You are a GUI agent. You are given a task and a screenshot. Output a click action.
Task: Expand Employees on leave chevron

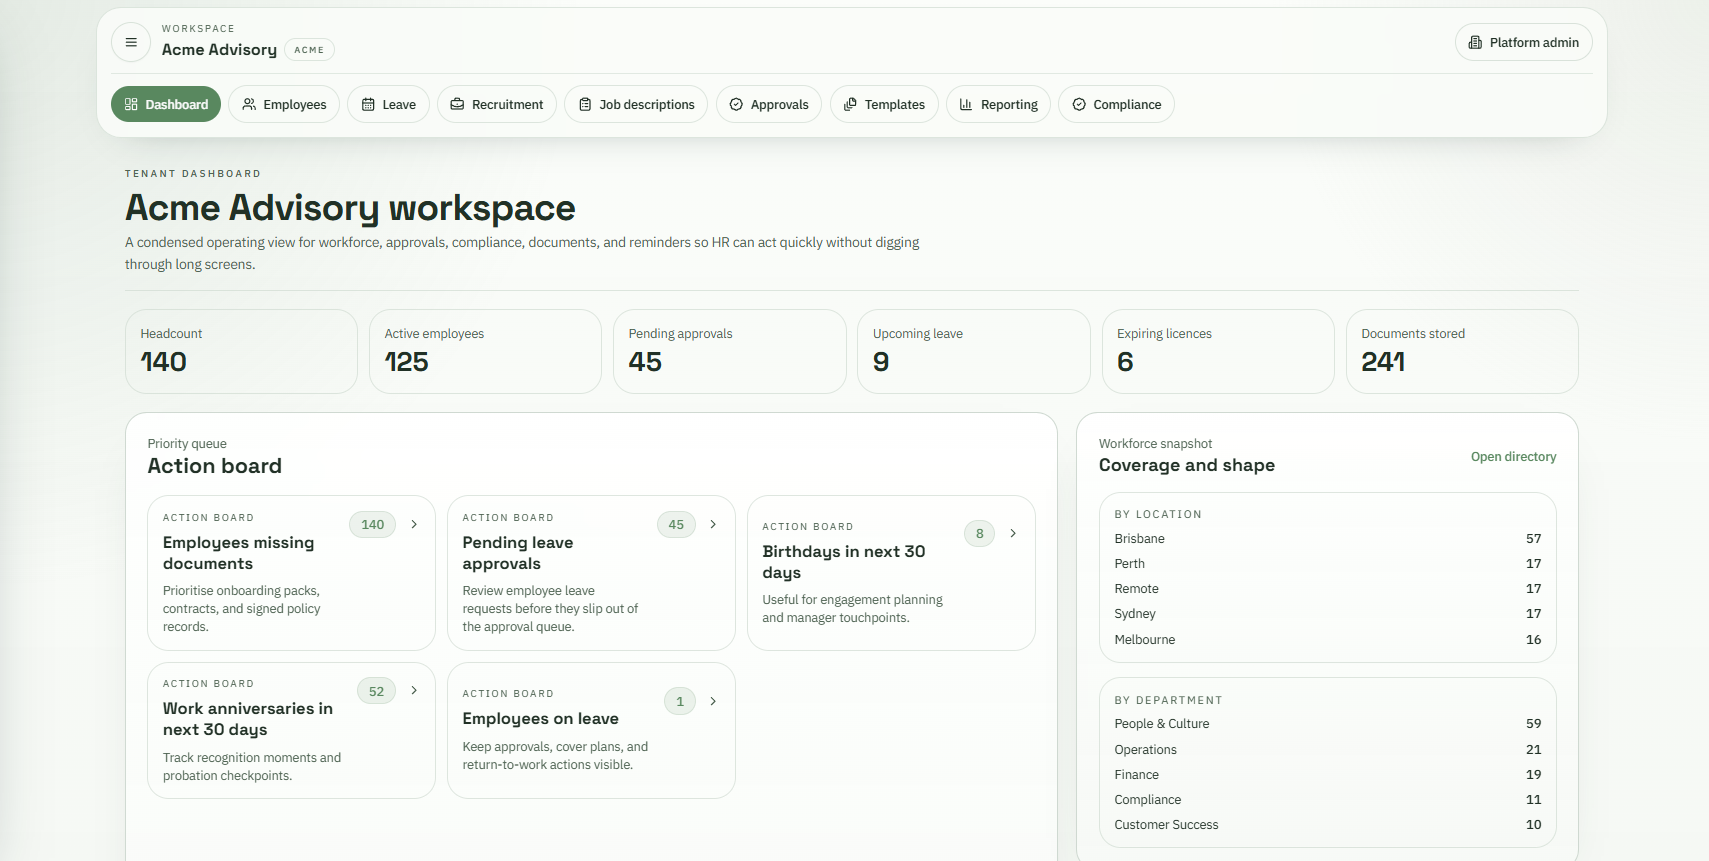[713, 701]
